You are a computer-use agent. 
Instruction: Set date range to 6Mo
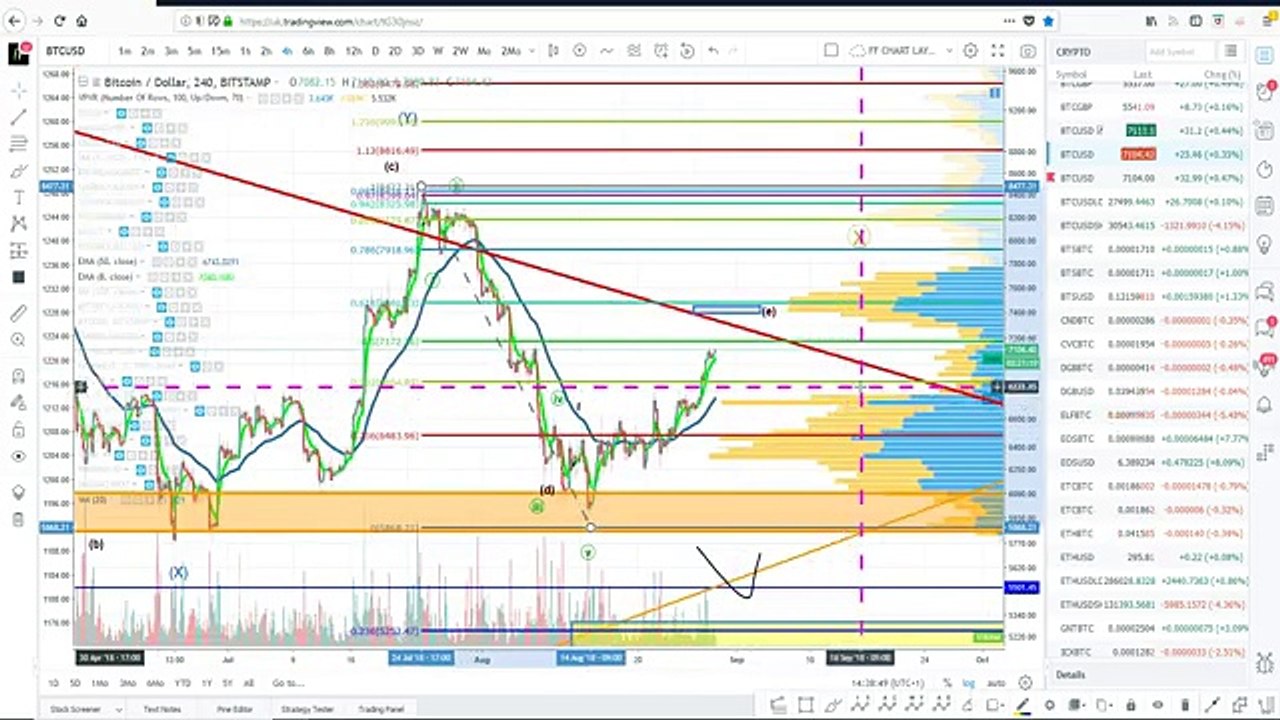(x=154, y=683)
